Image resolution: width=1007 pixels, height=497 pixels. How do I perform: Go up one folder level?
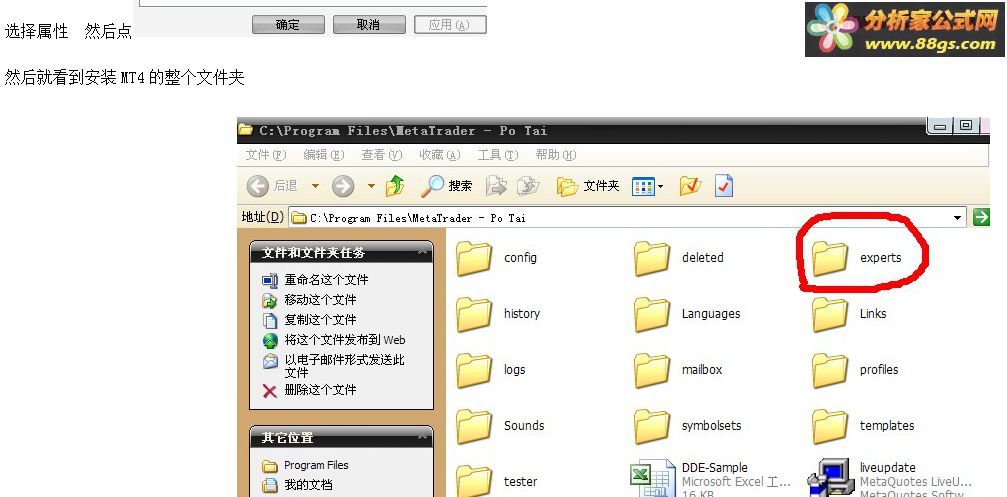coord(395,186)
